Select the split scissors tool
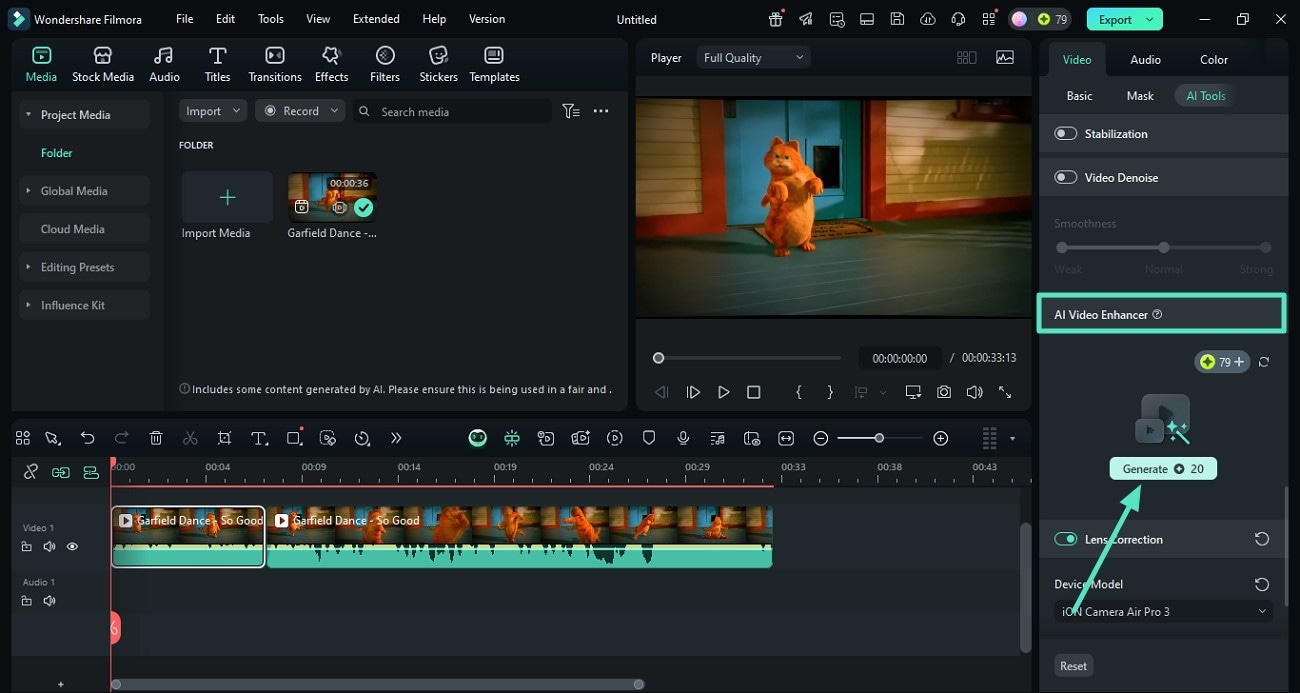Image resolution: width=1300 pixels, height=693 pixels. (x=190, y=438)
